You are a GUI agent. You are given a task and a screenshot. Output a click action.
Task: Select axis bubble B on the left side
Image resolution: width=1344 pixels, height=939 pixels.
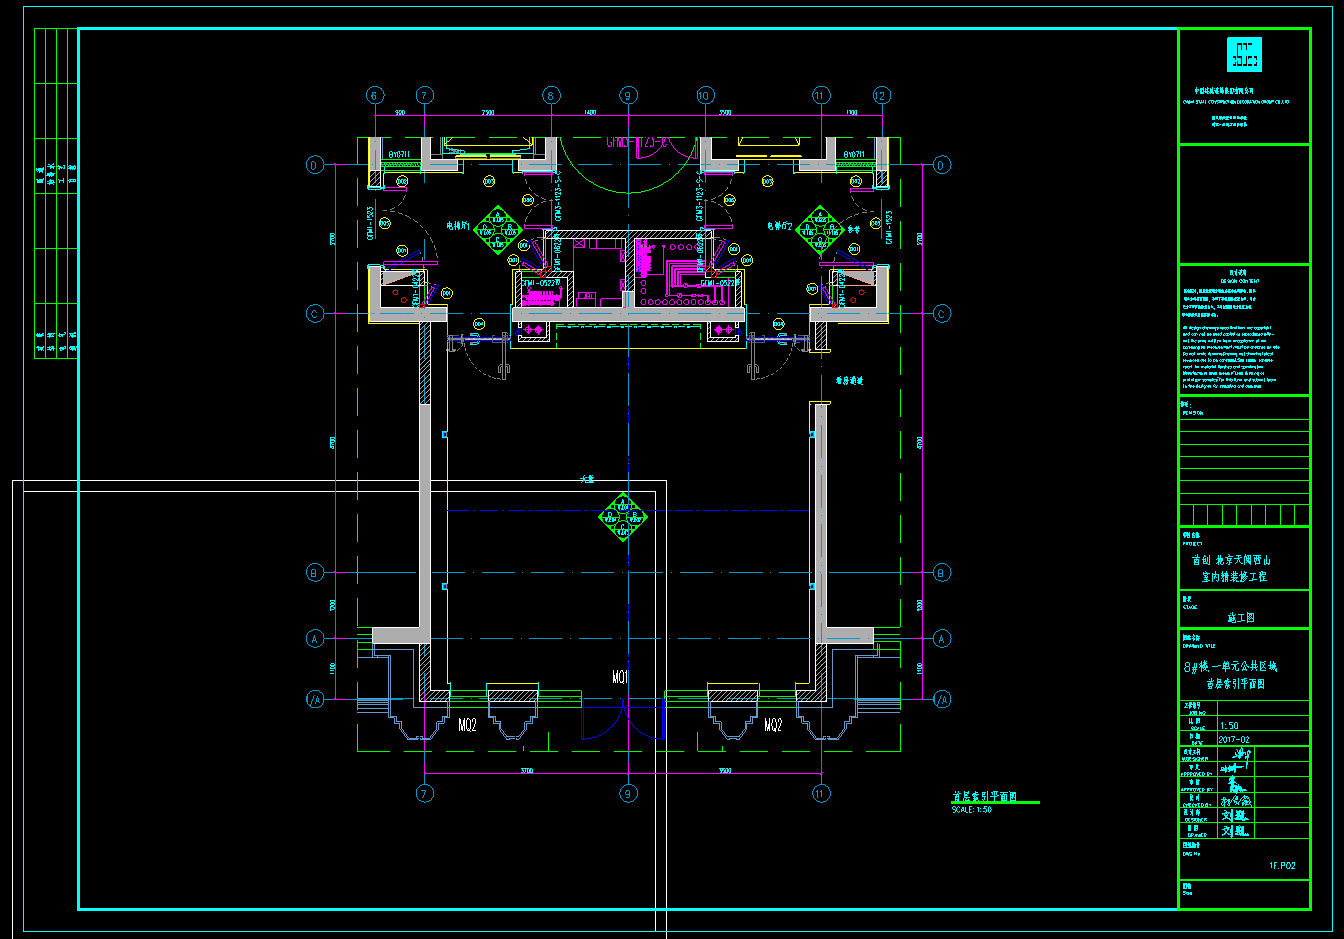point(315,573)
